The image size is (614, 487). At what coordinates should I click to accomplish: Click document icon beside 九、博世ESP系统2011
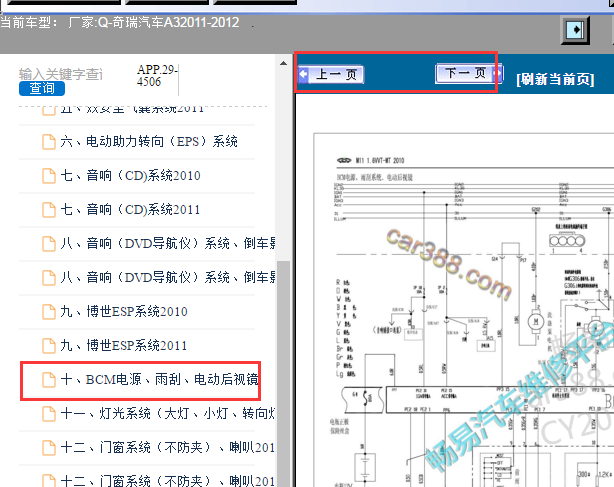pos(49,346)
